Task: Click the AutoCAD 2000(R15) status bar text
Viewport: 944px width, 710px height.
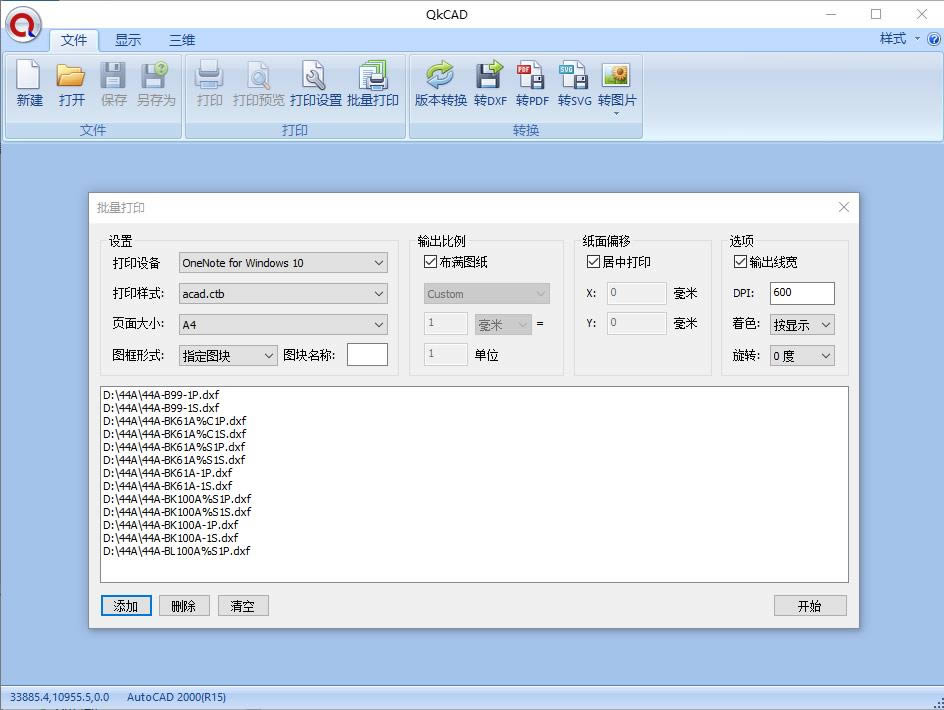Action: click(x=176, y=697)
